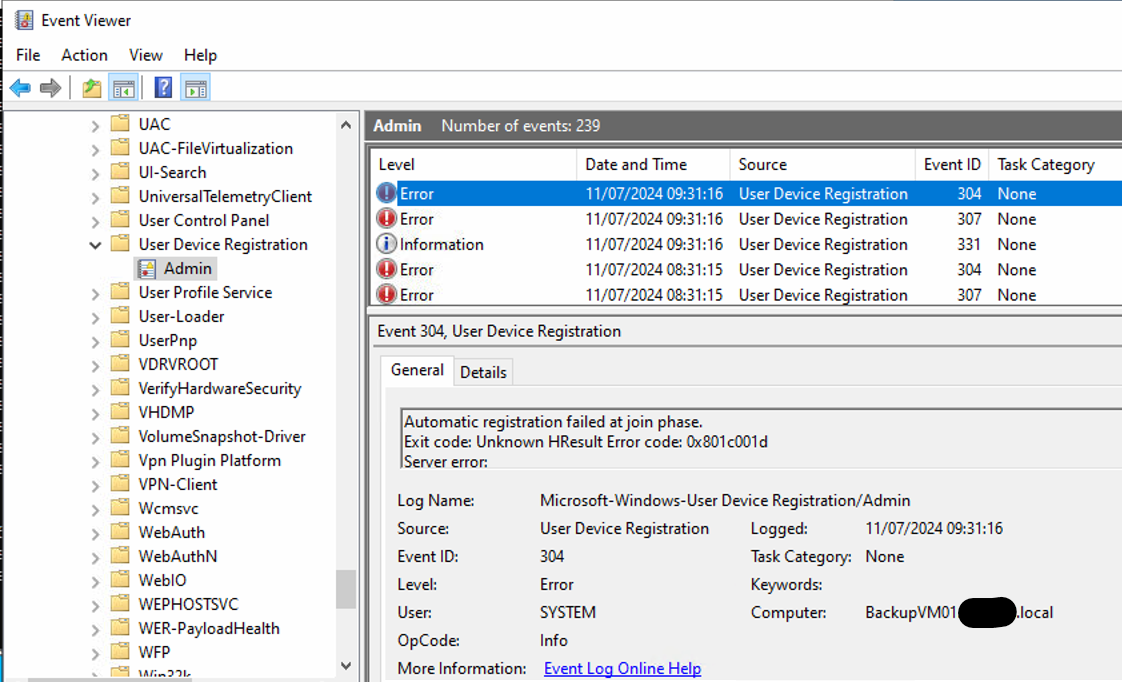Click the 'Event 304, User Device Registration' heading
The image size is (1122, 682).
click(499, 331)
